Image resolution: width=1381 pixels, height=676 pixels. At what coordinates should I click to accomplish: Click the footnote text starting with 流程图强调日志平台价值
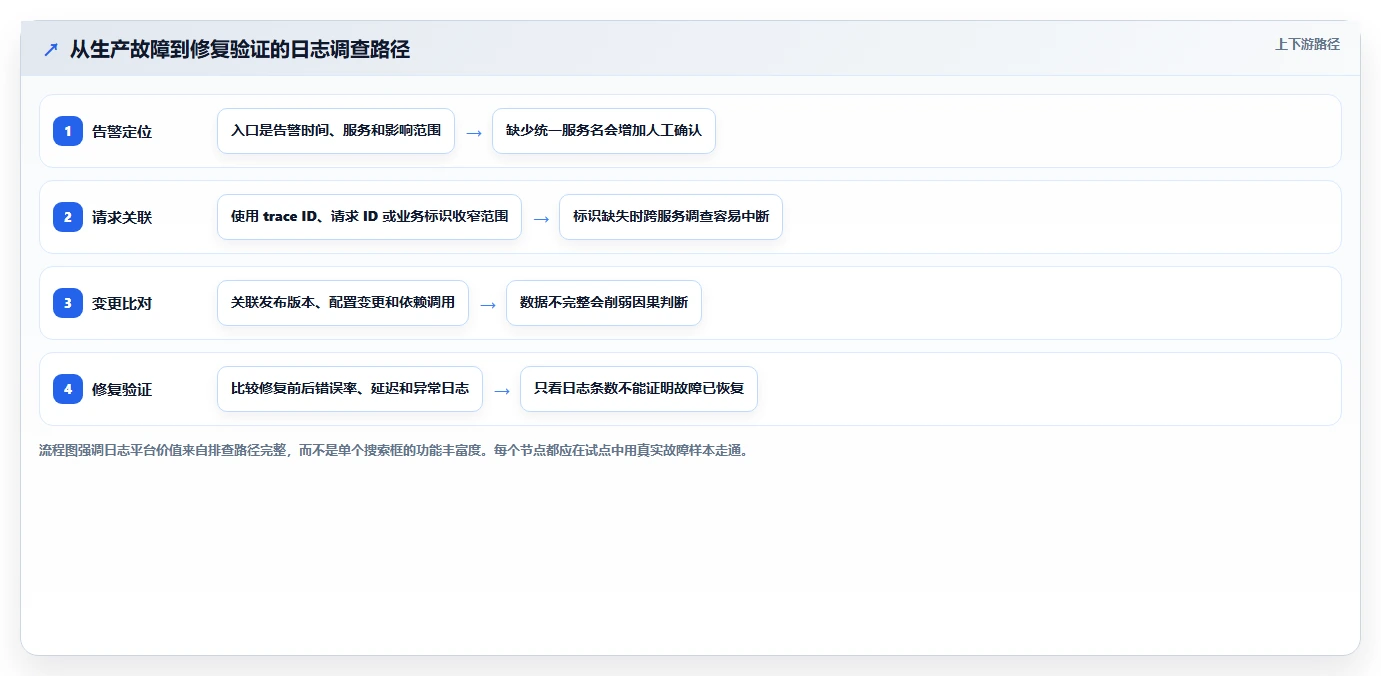pyautogui.click(x=393, y=450)
